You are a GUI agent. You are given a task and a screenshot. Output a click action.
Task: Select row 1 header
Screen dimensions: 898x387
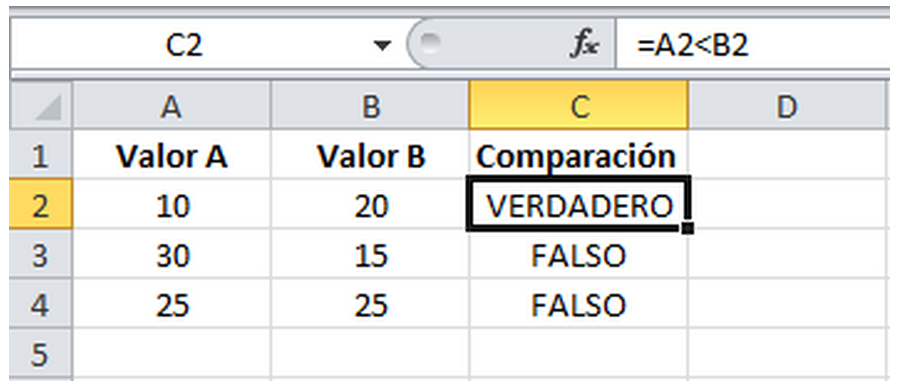point(41,155)
